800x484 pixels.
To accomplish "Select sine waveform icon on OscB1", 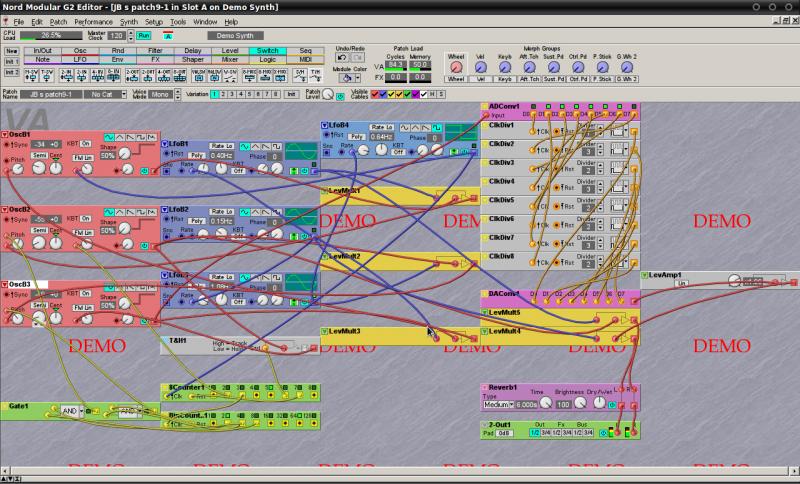I will (109, 138).
